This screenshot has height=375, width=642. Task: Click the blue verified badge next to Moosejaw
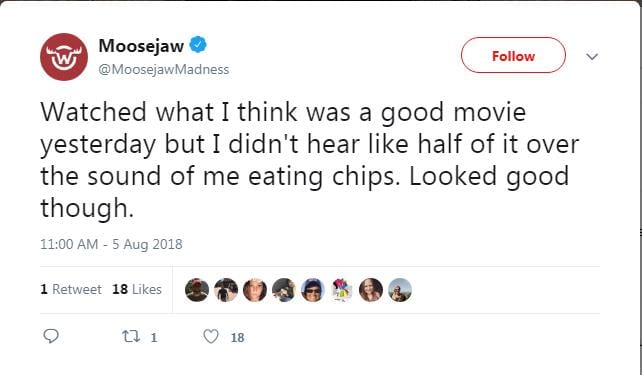tap(198, 45)
